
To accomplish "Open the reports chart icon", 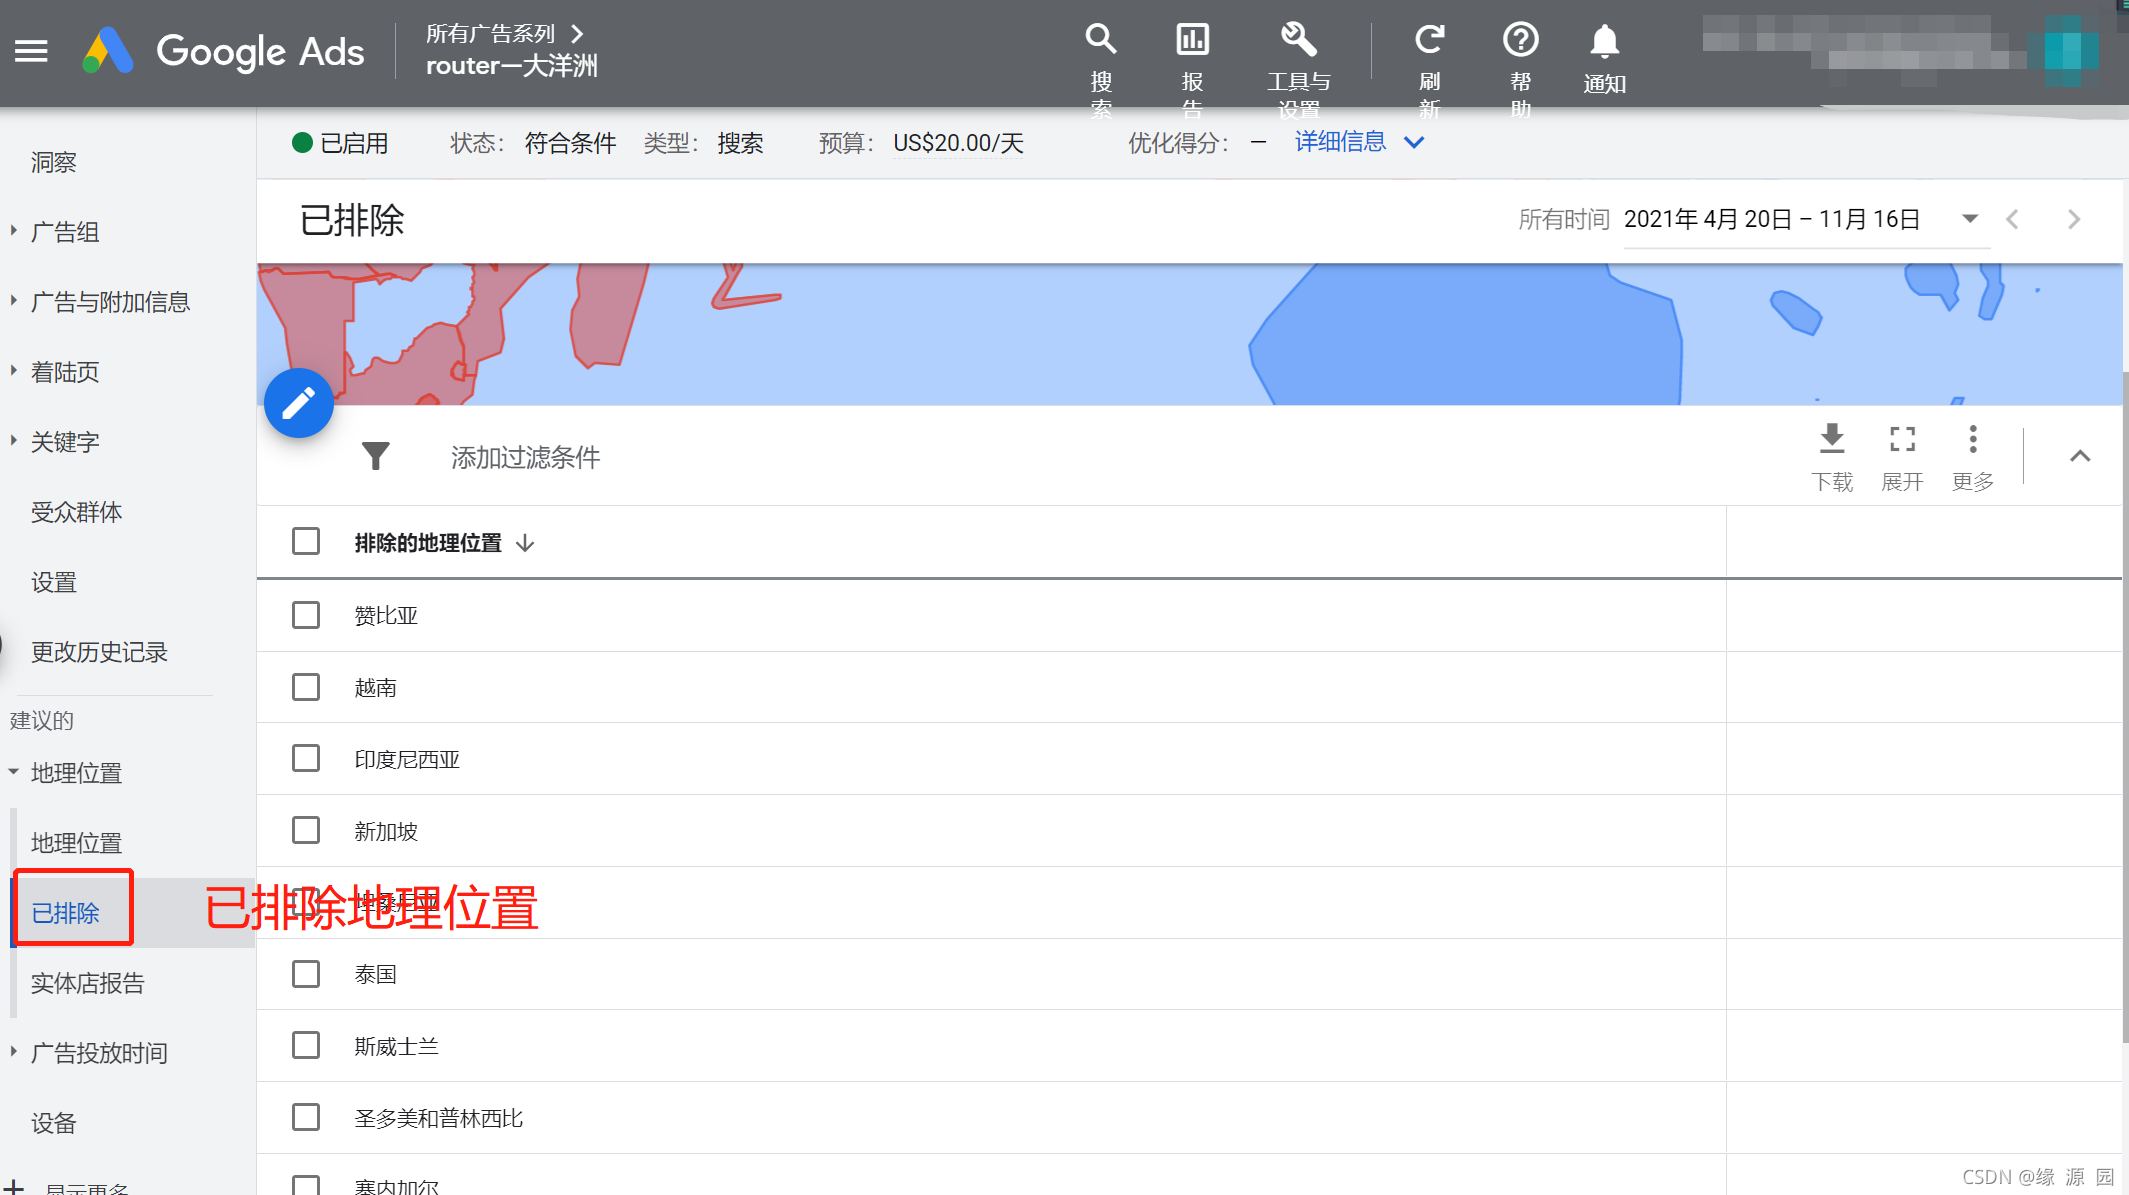I will pyautogui.click(x=1192, y=40).
